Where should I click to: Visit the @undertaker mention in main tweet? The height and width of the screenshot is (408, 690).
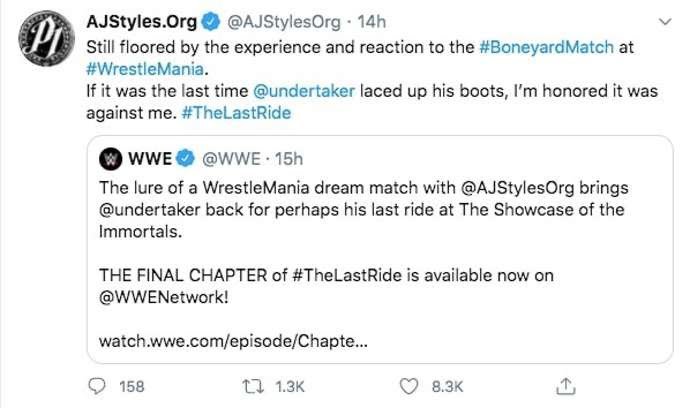pos(304,91)
